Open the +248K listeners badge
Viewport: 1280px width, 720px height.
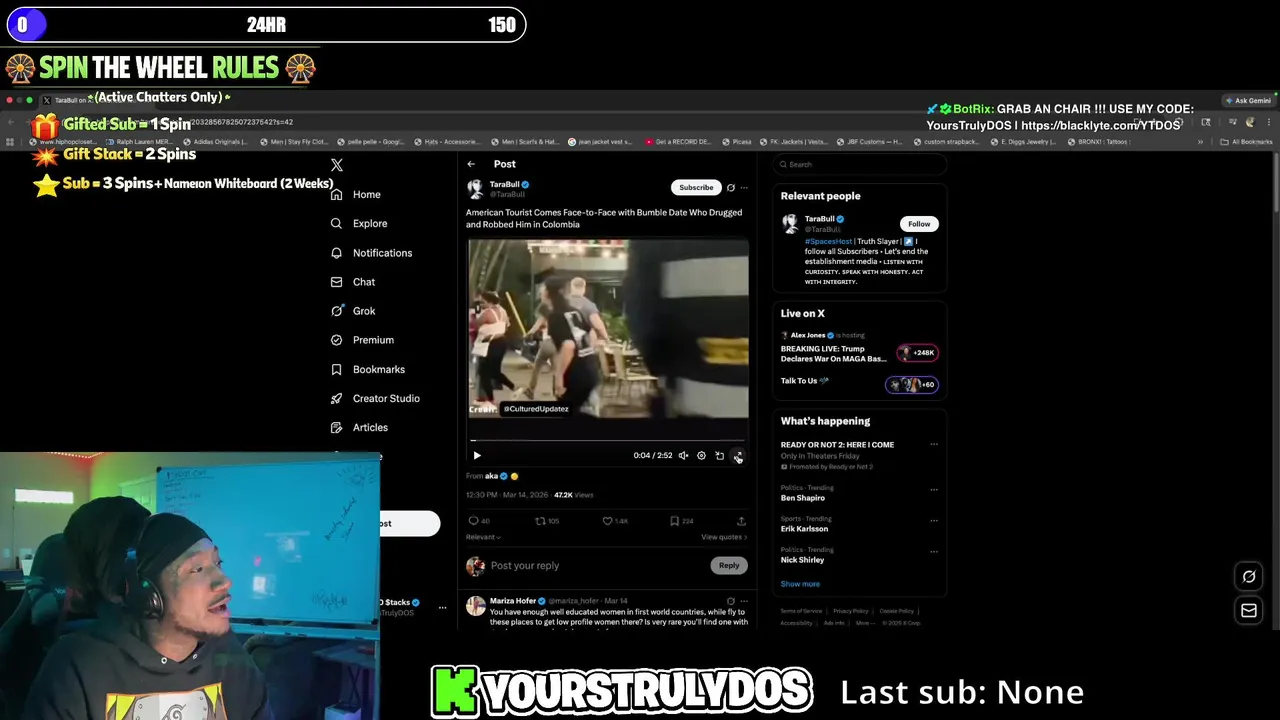[x=917, y=353]
